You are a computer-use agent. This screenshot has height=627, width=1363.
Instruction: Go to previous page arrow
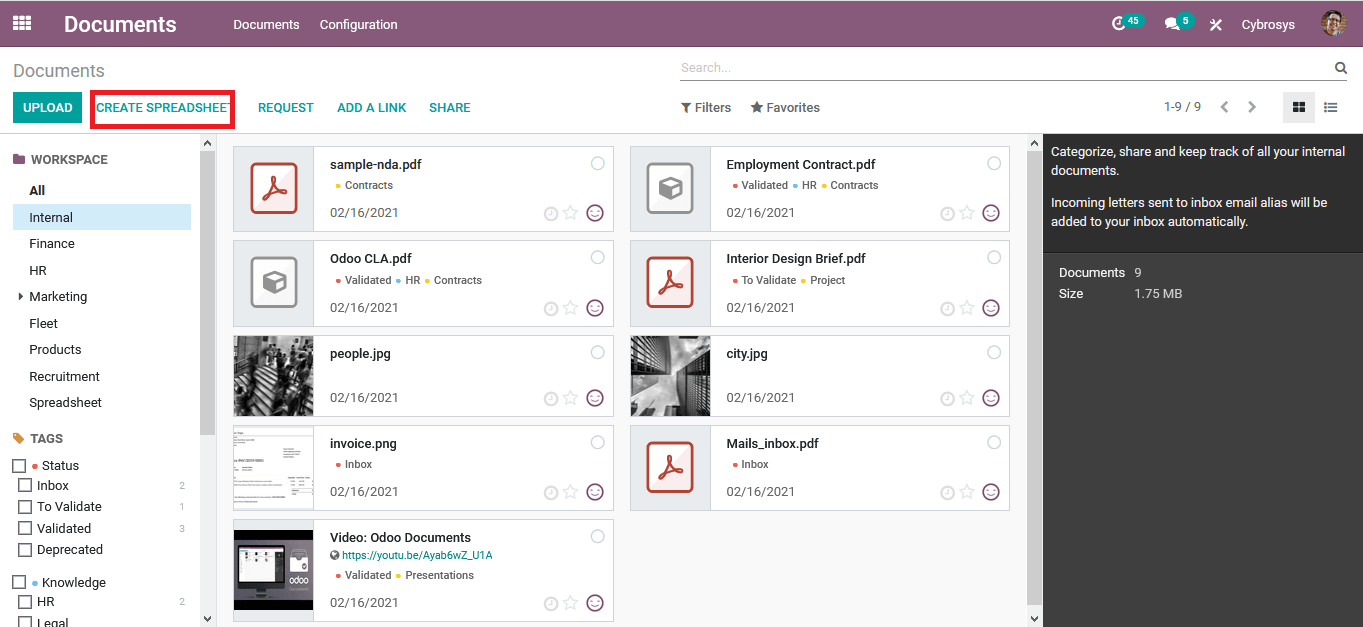coord(1224,107)
